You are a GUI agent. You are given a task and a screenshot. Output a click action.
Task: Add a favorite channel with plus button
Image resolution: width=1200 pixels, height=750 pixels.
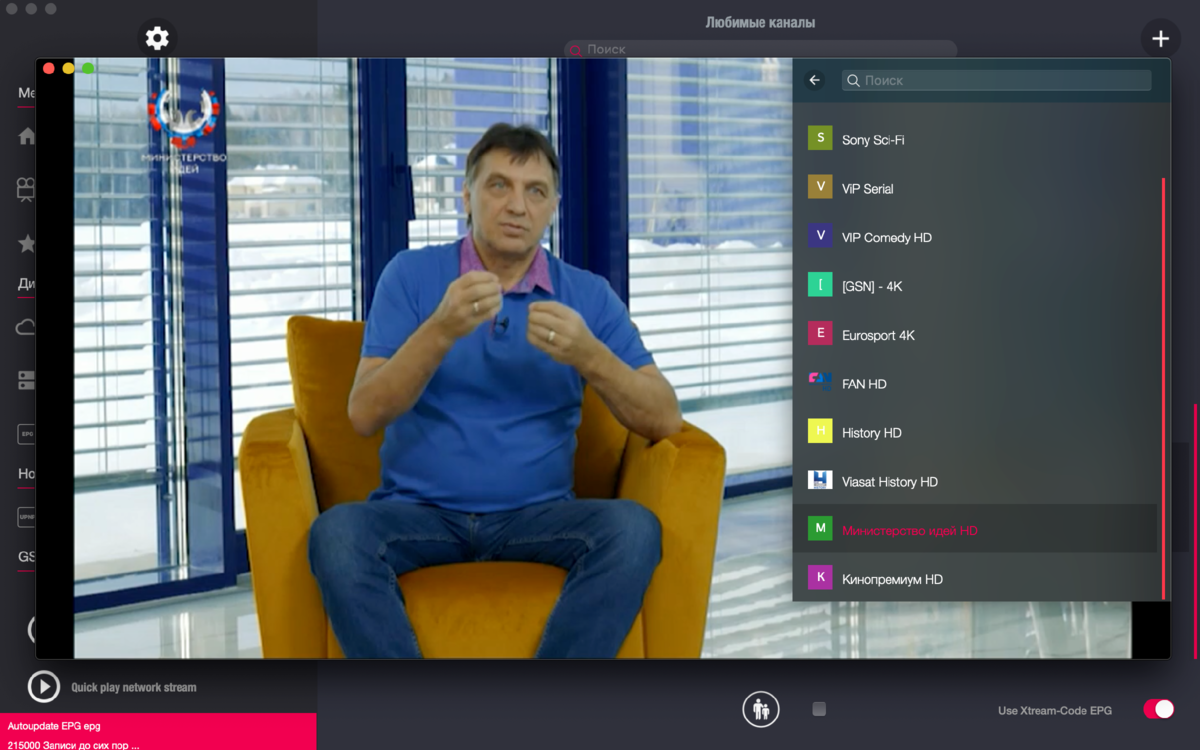pyautogui.click(x=1160, y=38)
